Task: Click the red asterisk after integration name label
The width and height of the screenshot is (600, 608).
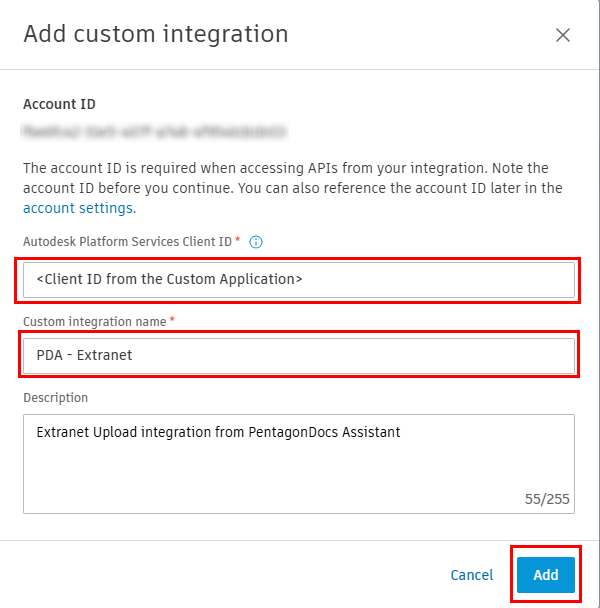Action: pyautogui.click(x=171, y=319)
